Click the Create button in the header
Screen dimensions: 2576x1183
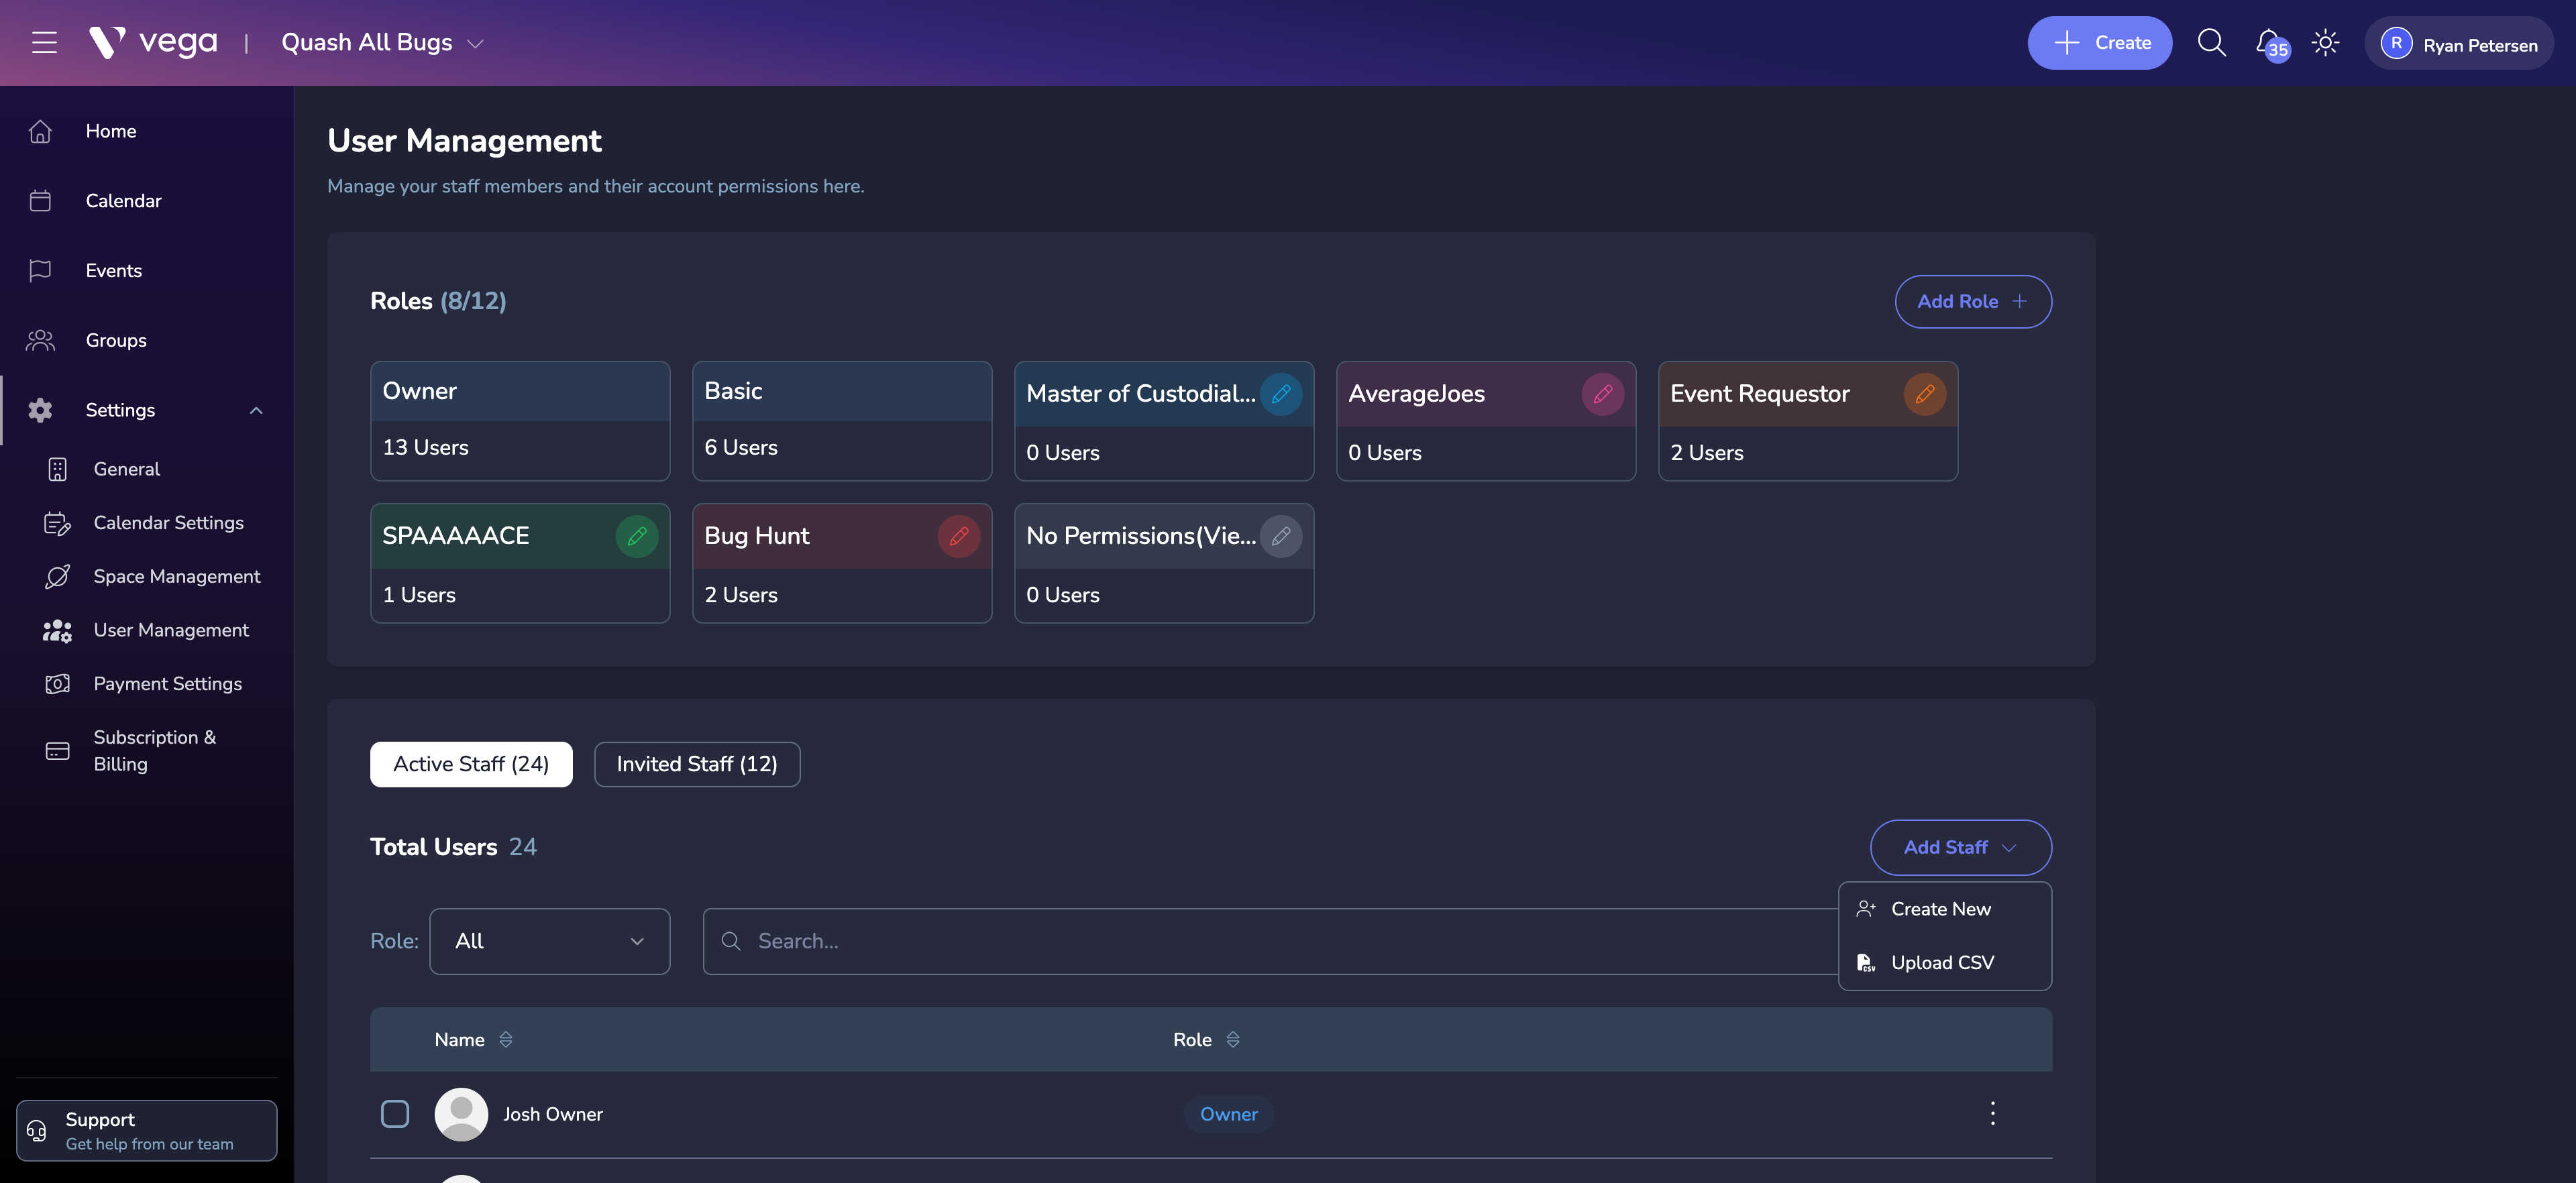point(2099,42)
